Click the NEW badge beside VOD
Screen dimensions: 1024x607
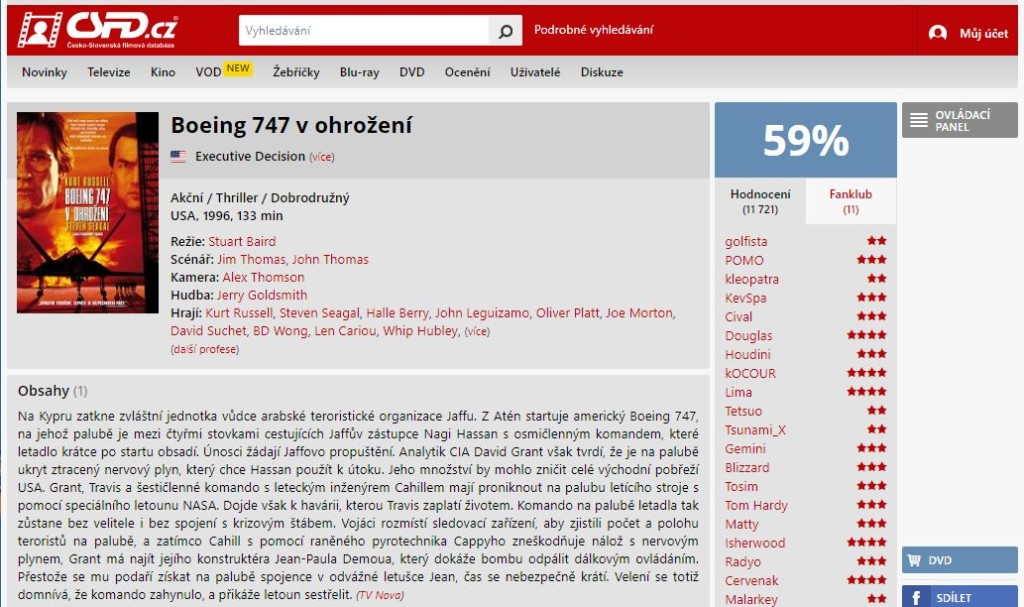238,69
